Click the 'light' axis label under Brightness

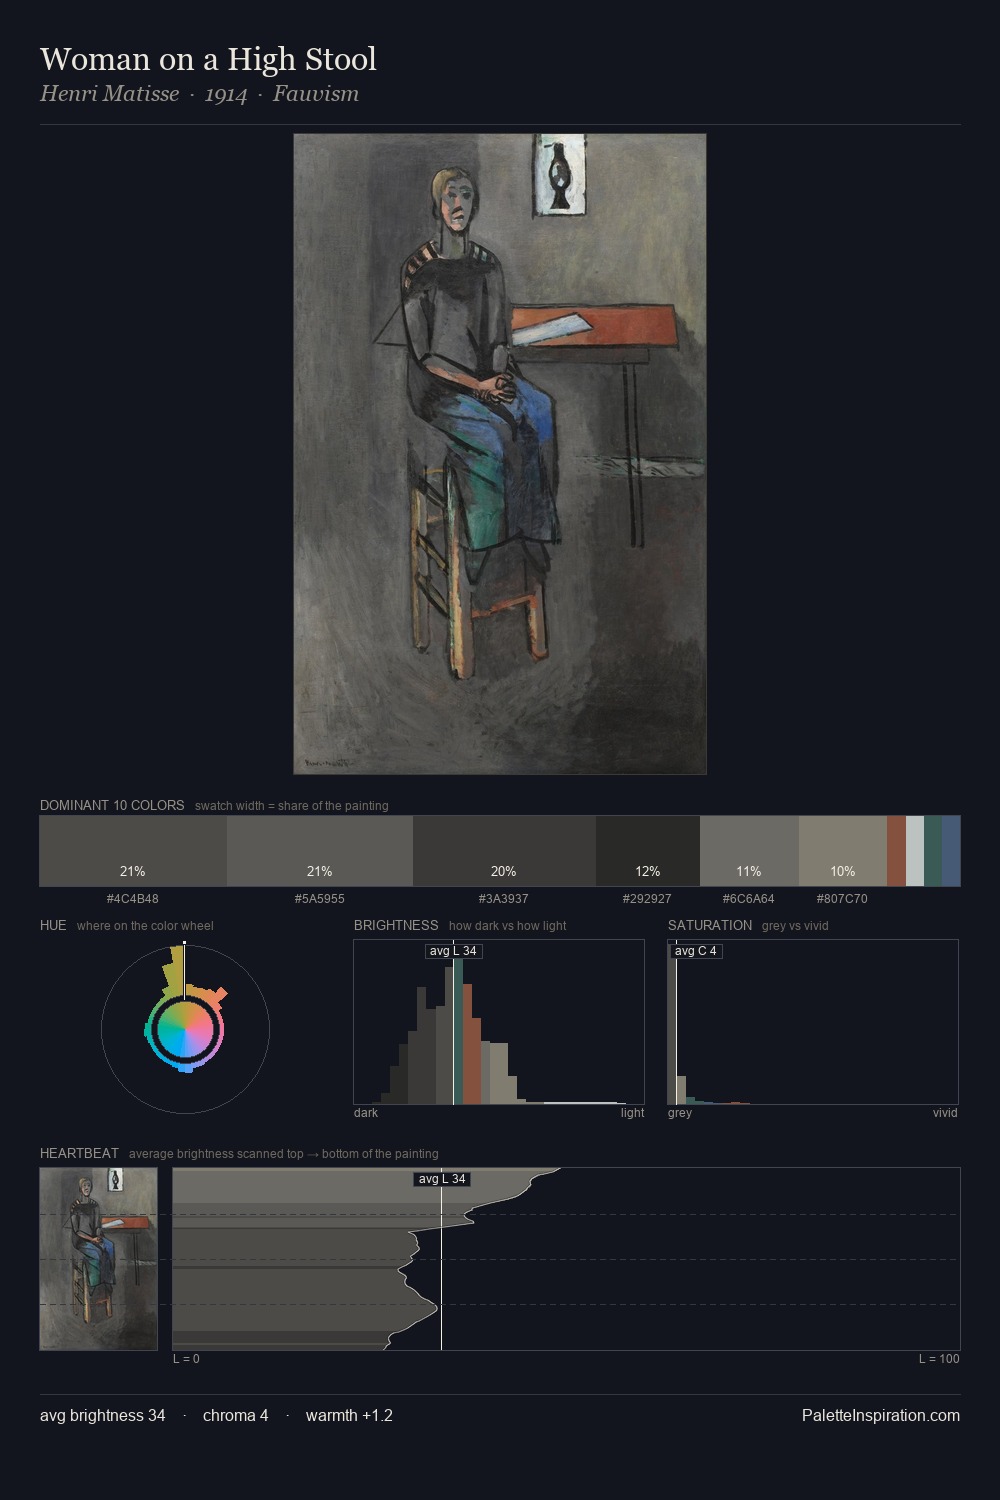tap(633, 1113)
